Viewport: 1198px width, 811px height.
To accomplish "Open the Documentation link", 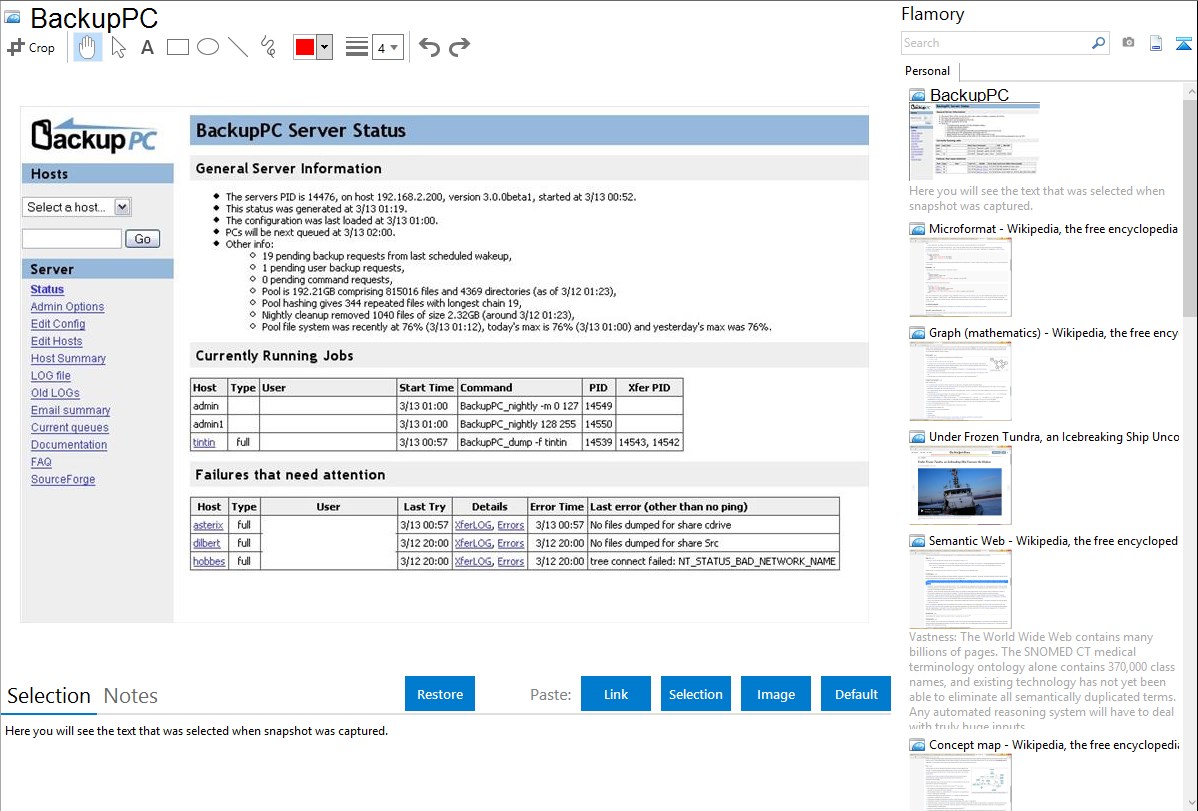I will (69, 445).
